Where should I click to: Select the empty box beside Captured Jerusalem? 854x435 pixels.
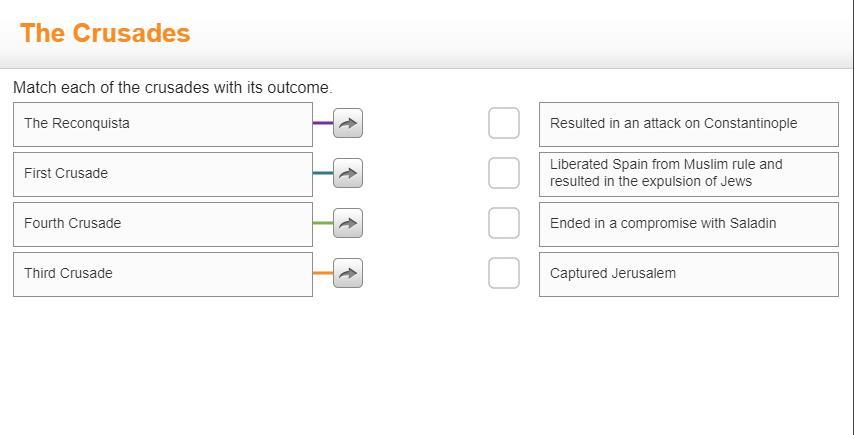(x=504, y=273)
